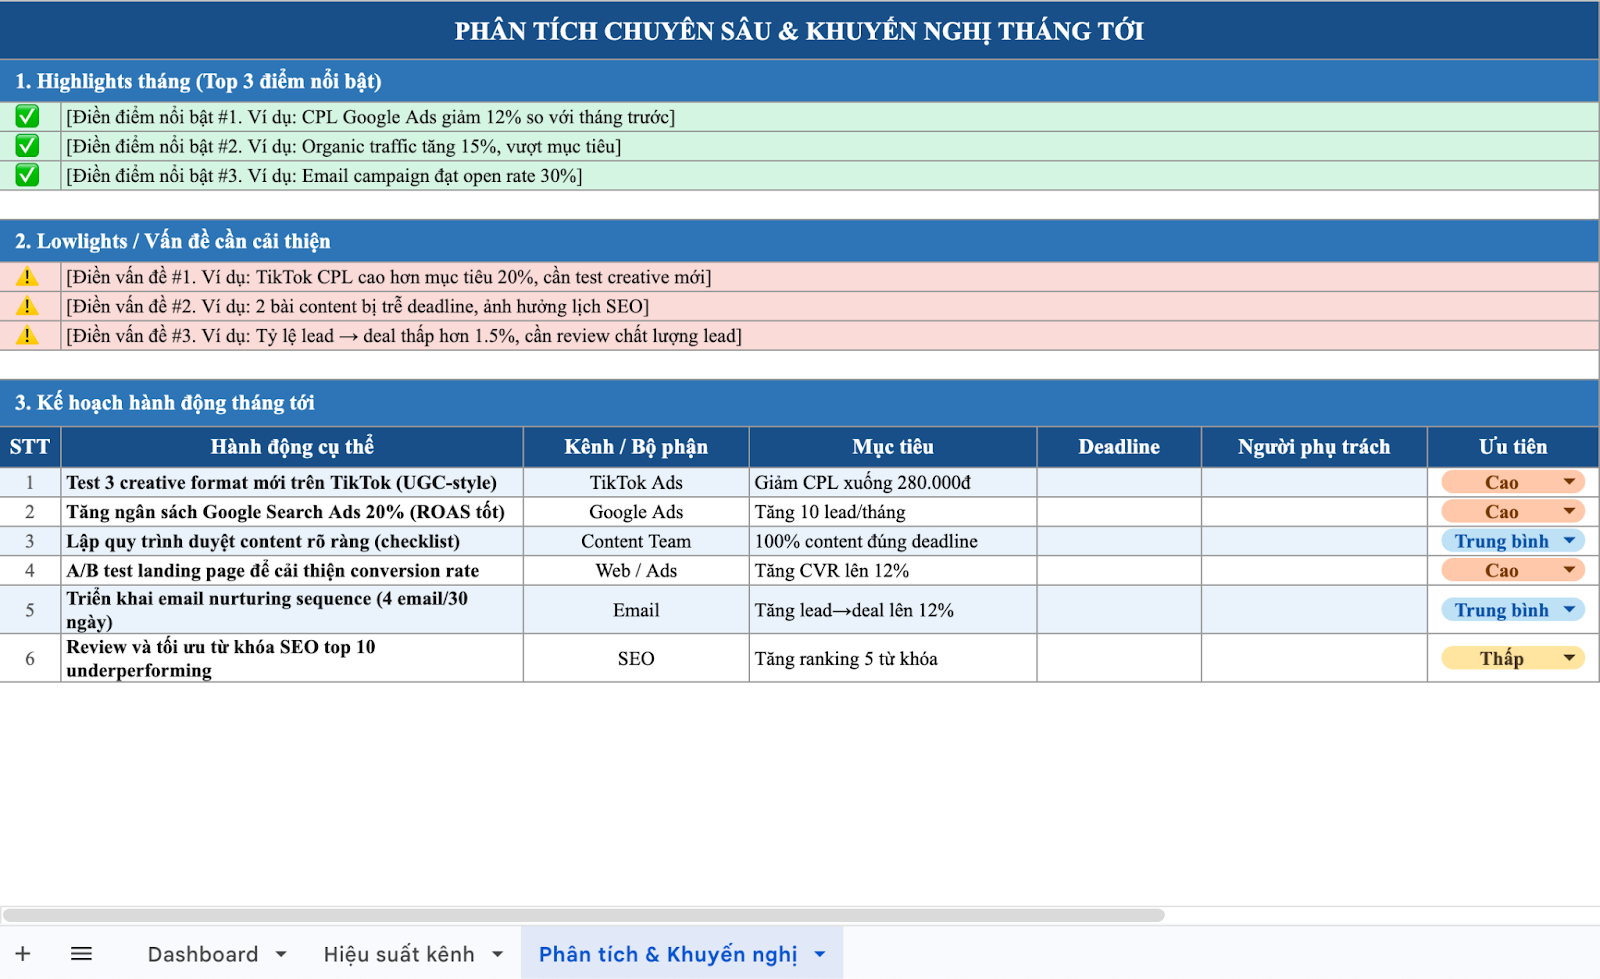This screenshot has width=1600, height=979.
Task: Open Phân tích & Khuyến nghị tab menu arrow
Action: [x=820, y=954]
